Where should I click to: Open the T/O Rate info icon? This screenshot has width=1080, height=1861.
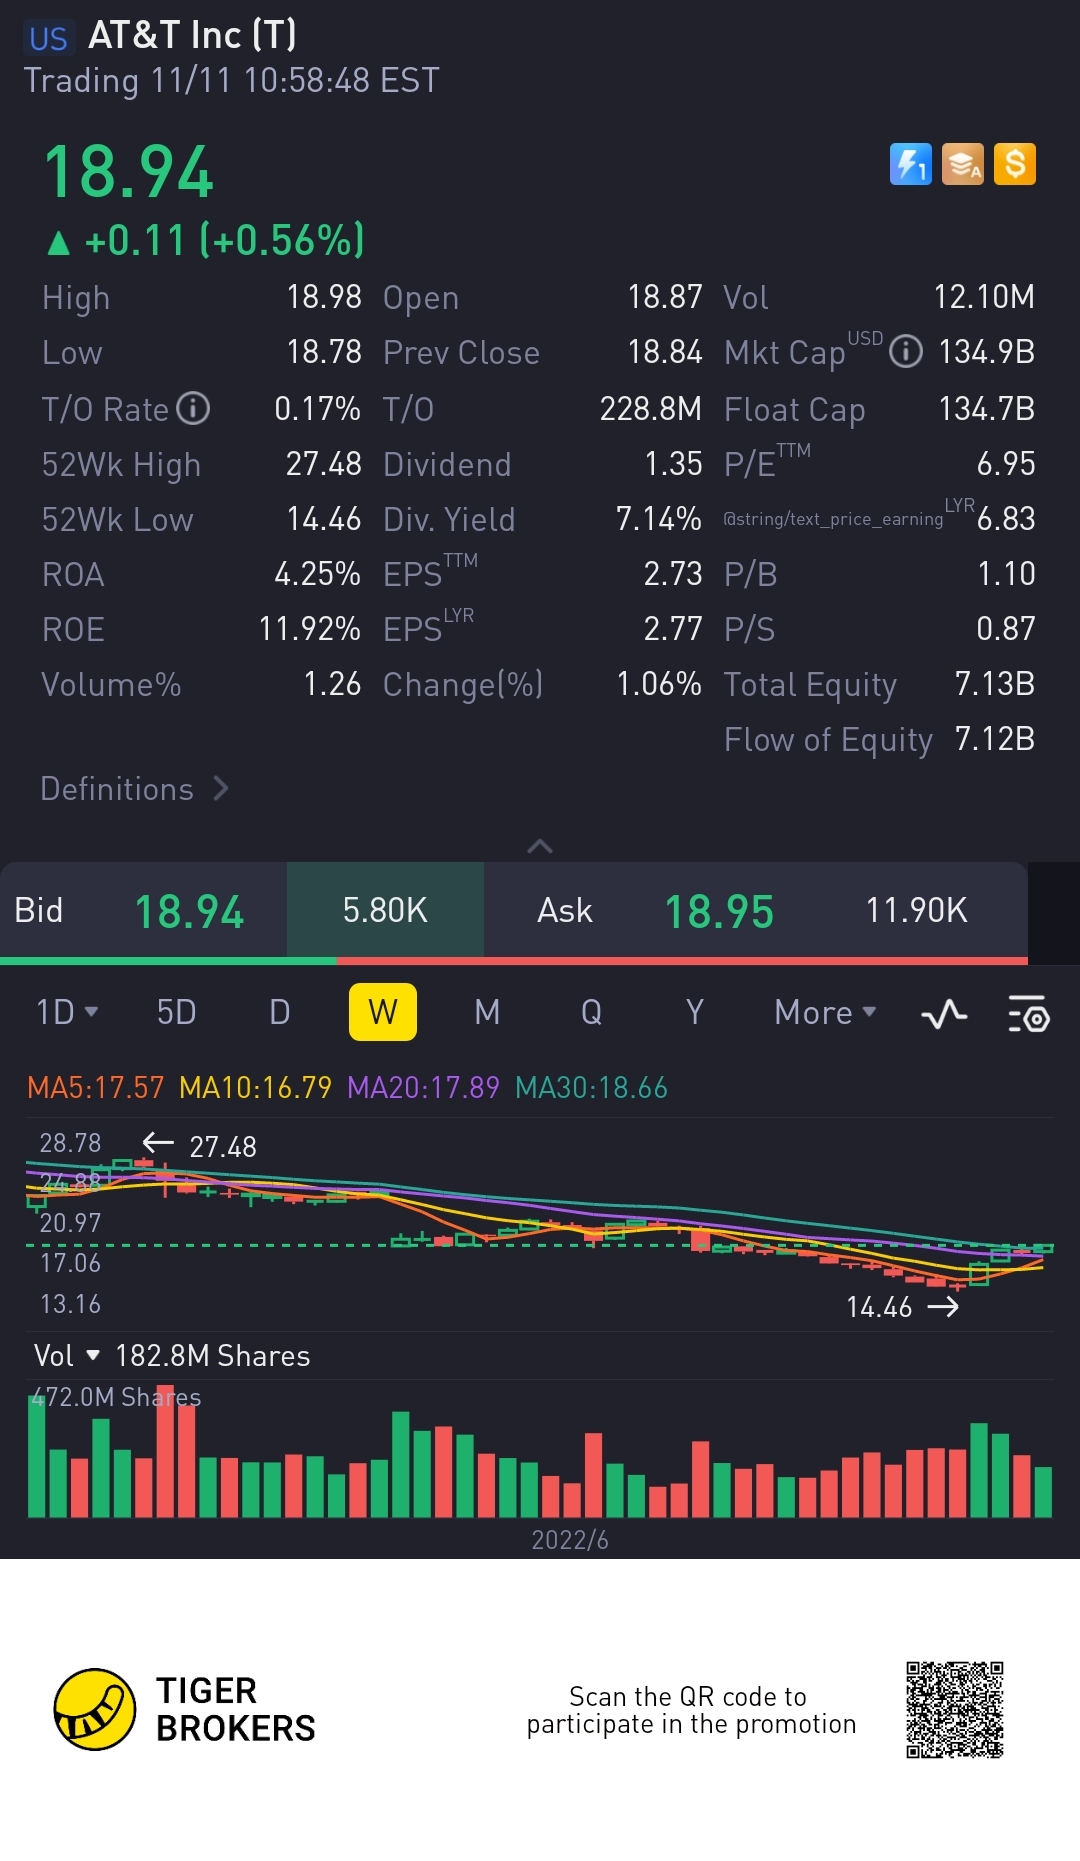point(193,408)
